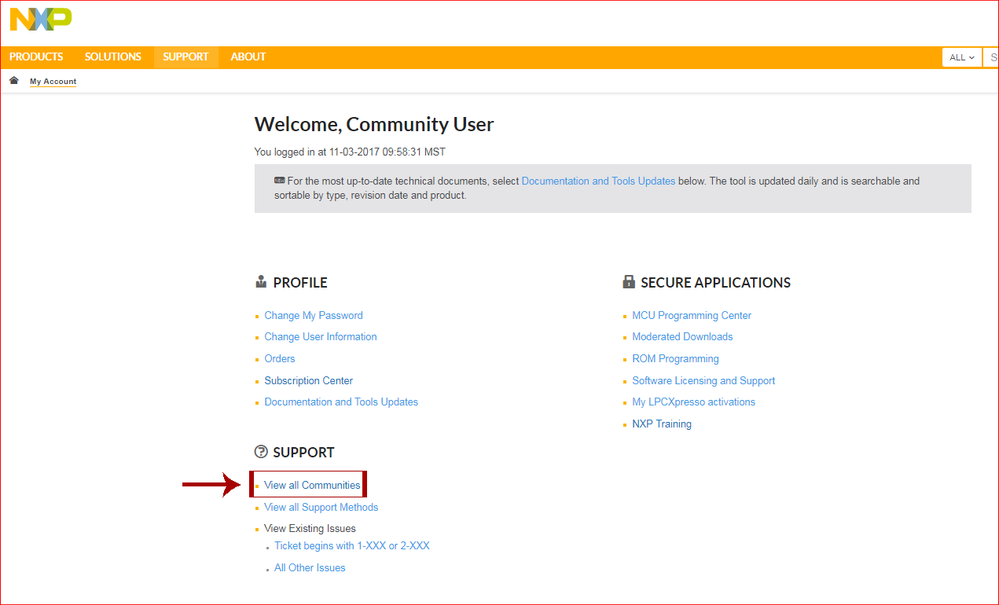The height and width of the screenshot is (605, 999).
Task: Click View all Support Methods
Action: pyautogui.click(x=321, y=507)
